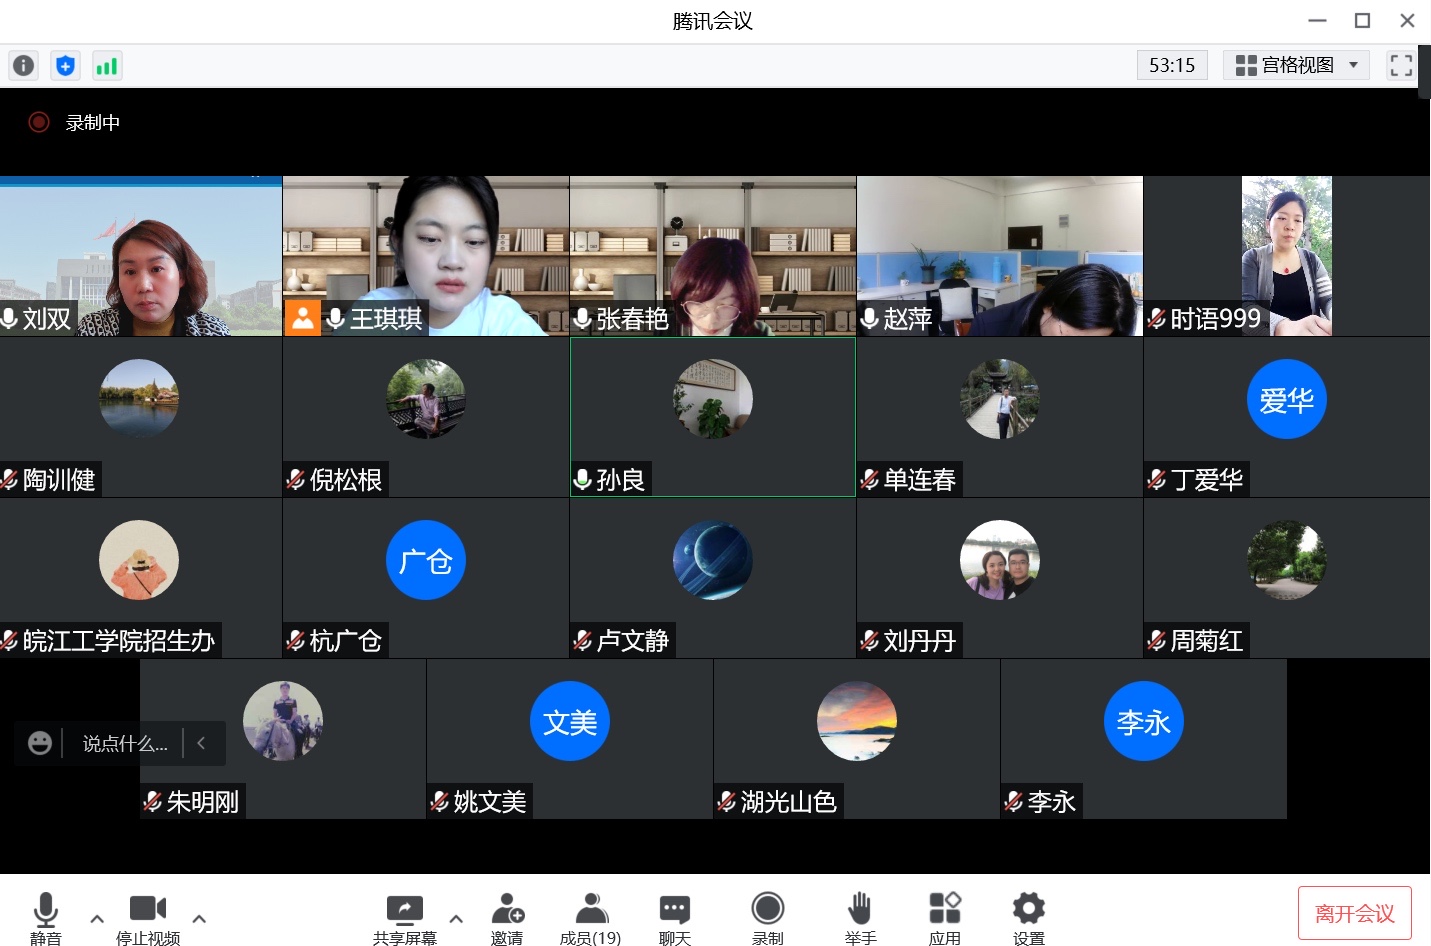Mute the microphone (静音)
The height and width of the screenshot is (946, 1431).
46,917
